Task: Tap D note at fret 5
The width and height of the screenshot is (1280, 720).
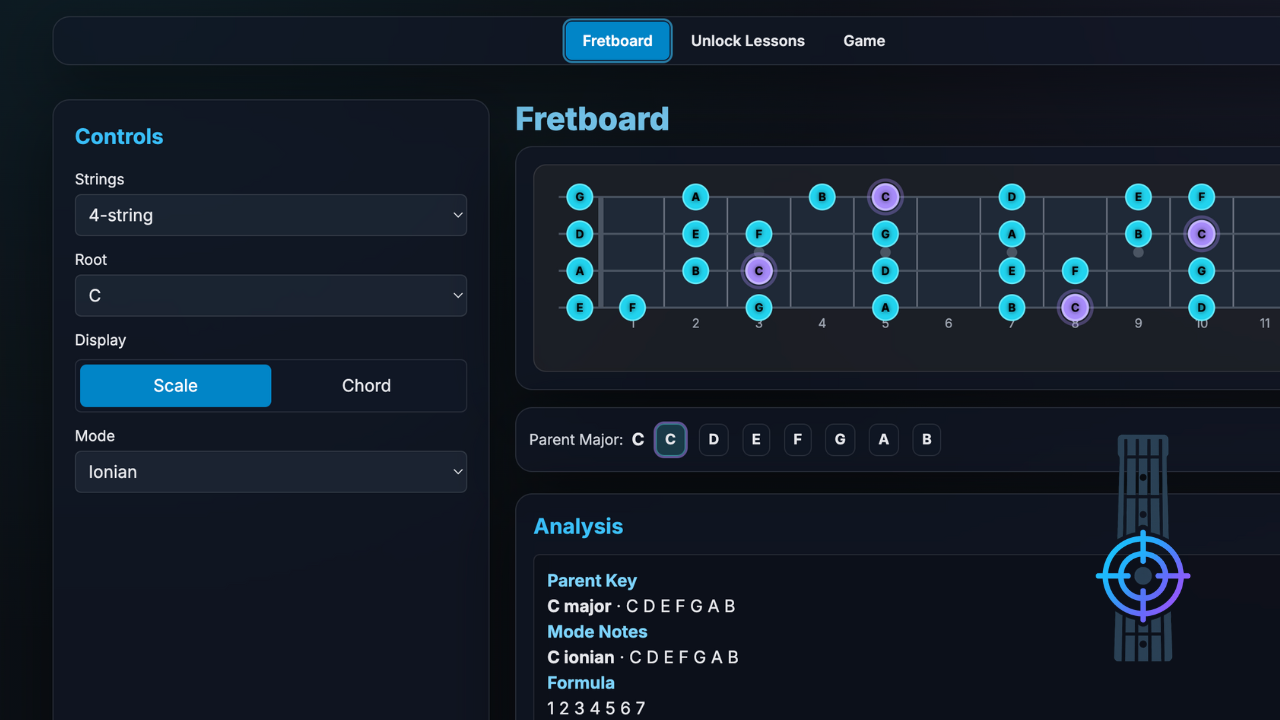Action: tap(885, 270)
